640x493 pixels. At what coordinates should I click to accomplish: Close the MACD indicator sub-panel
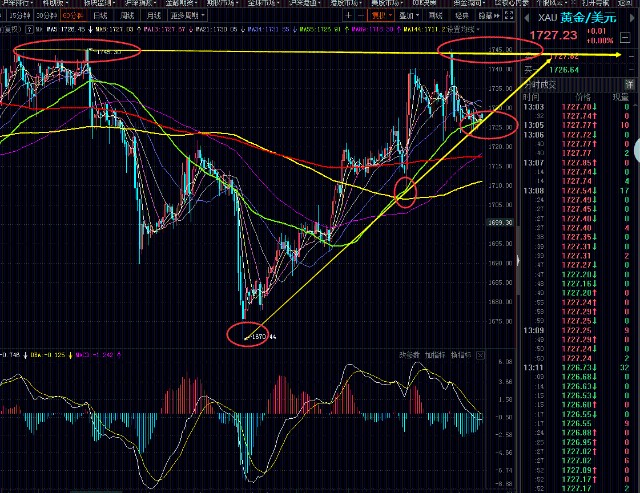[480, 355]
